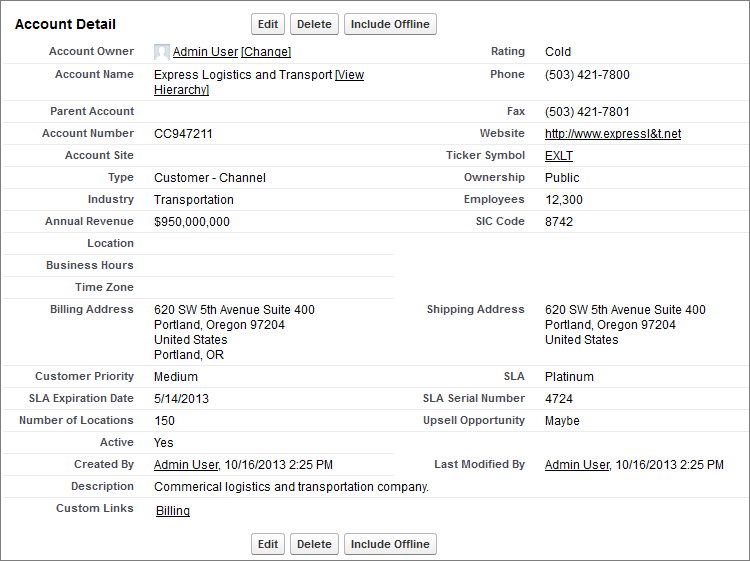Click the Account Detail heading
This screenshot has width=750, height=561.
[66, 24]
